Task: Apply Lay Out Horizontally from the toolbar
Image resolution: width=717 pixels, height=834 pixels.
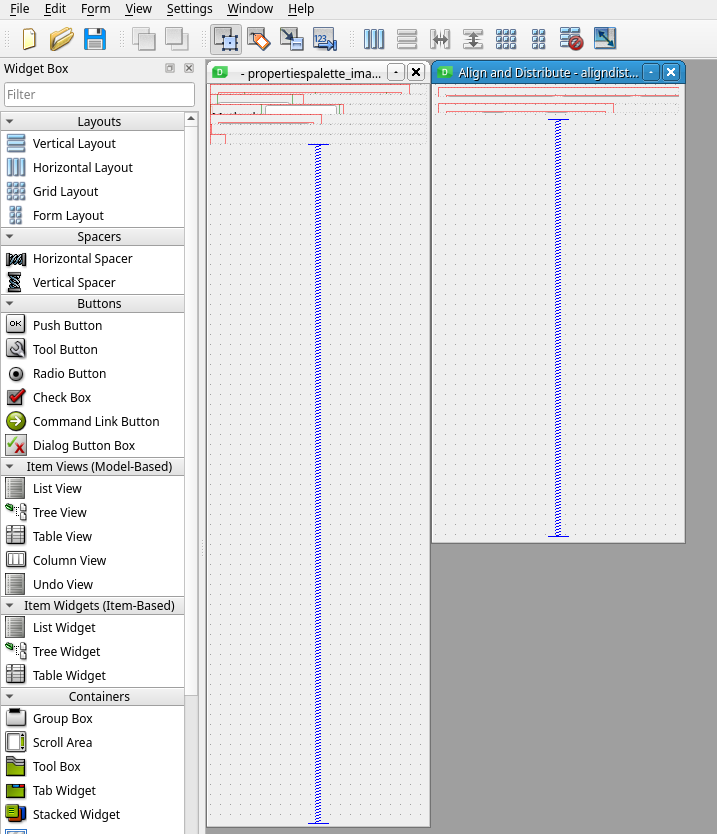Action: (x=374, y=39)
